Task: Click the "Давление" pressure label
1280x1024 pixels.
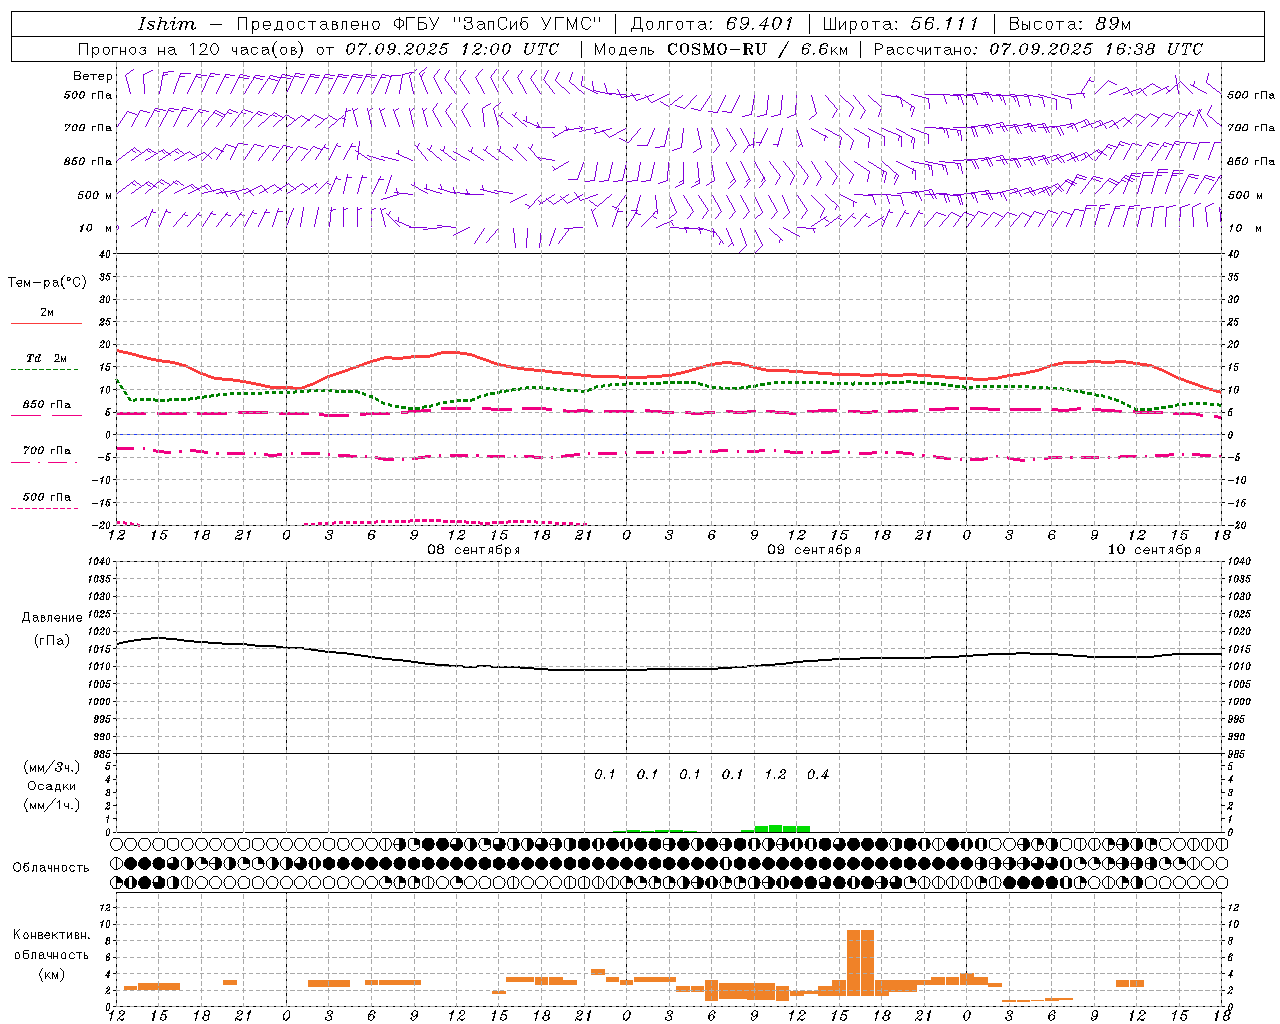Action: tap(52, 618)
